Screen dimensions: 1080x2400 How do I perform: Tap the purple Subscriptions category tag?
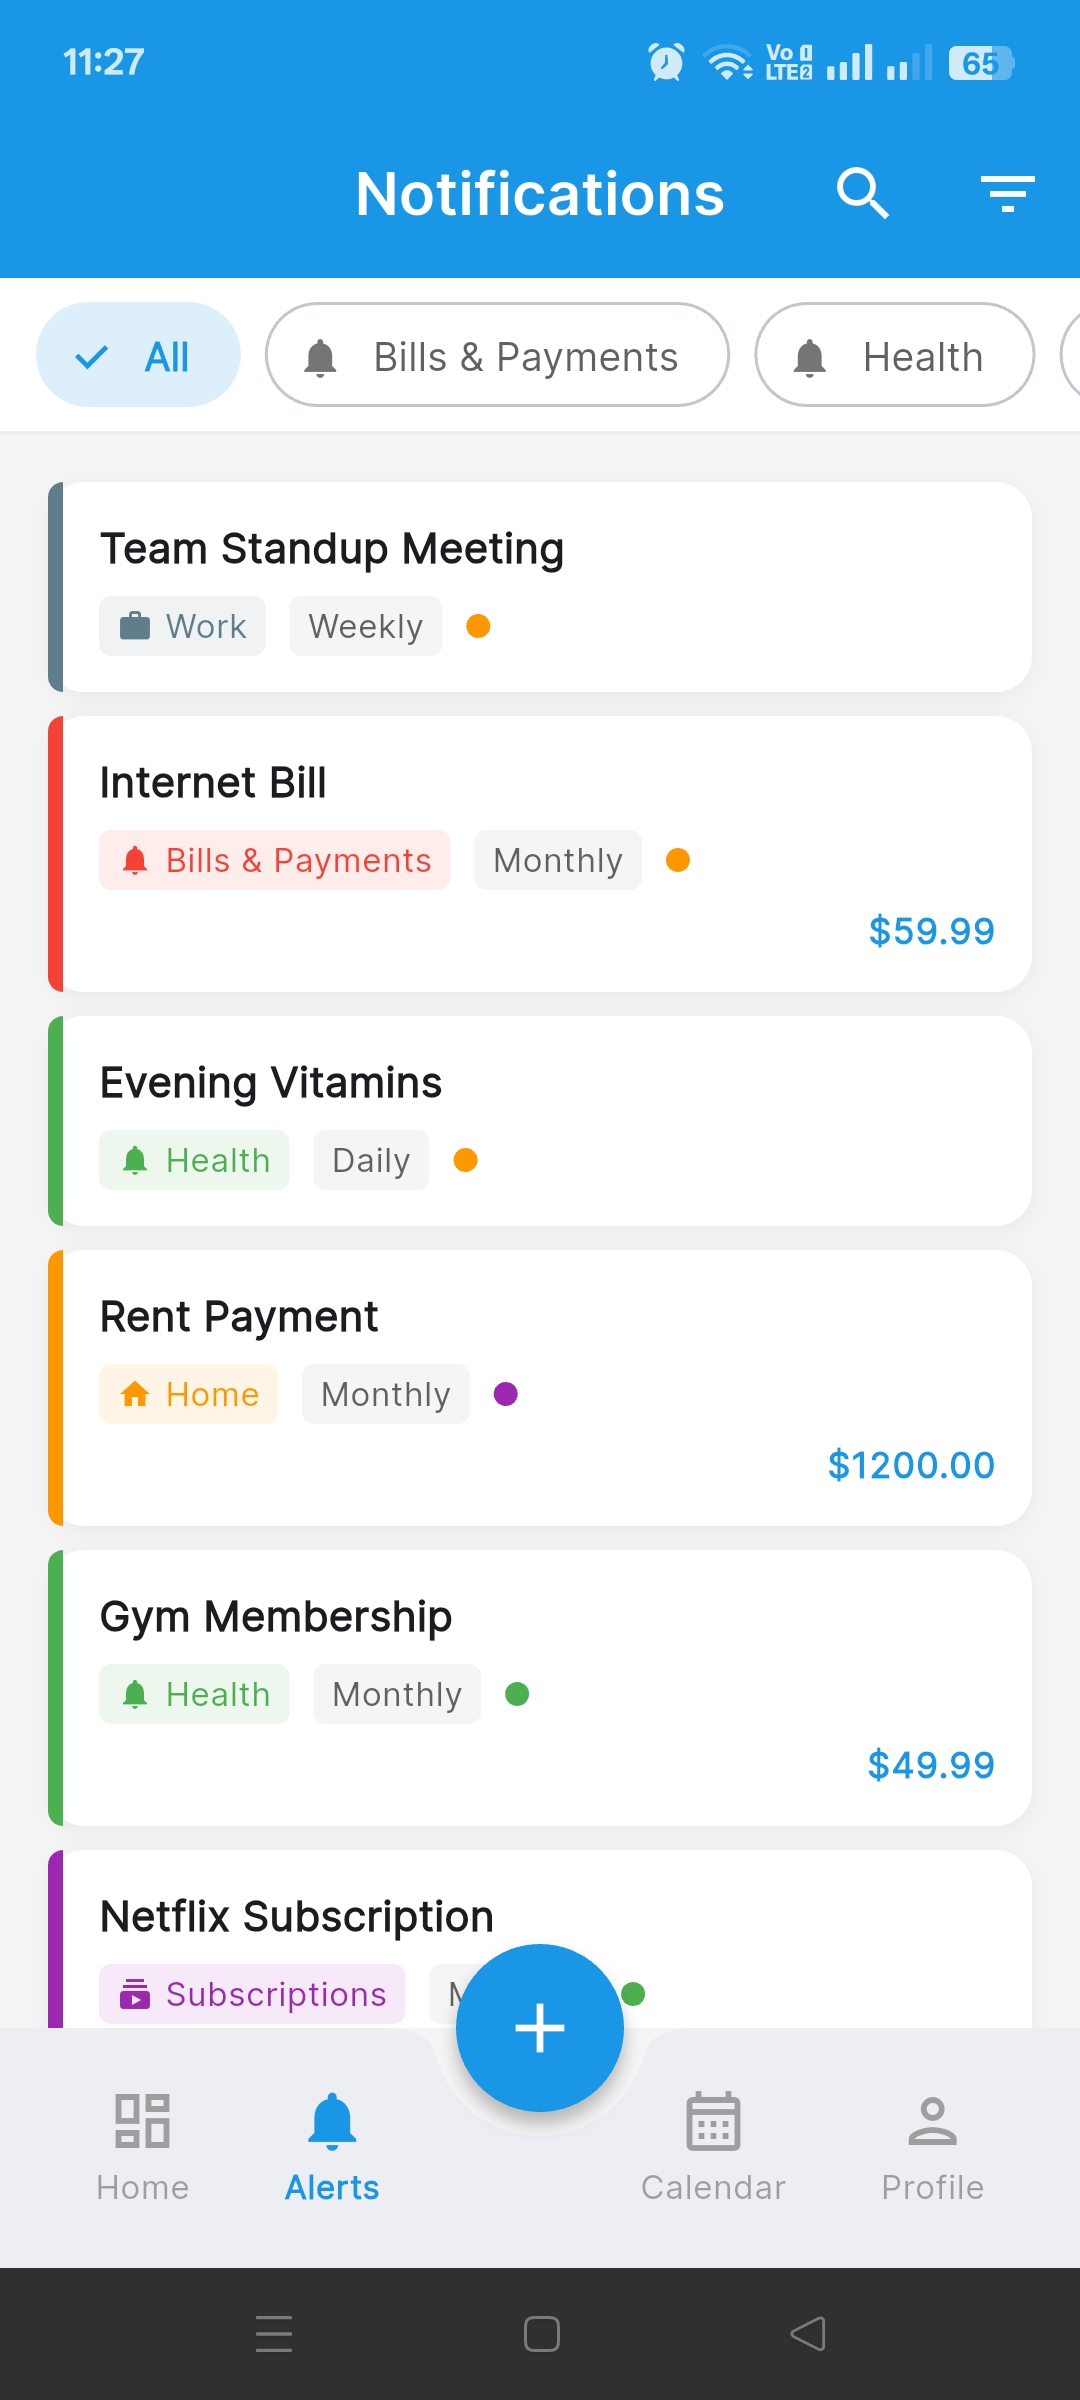(x=252, y=1995)
